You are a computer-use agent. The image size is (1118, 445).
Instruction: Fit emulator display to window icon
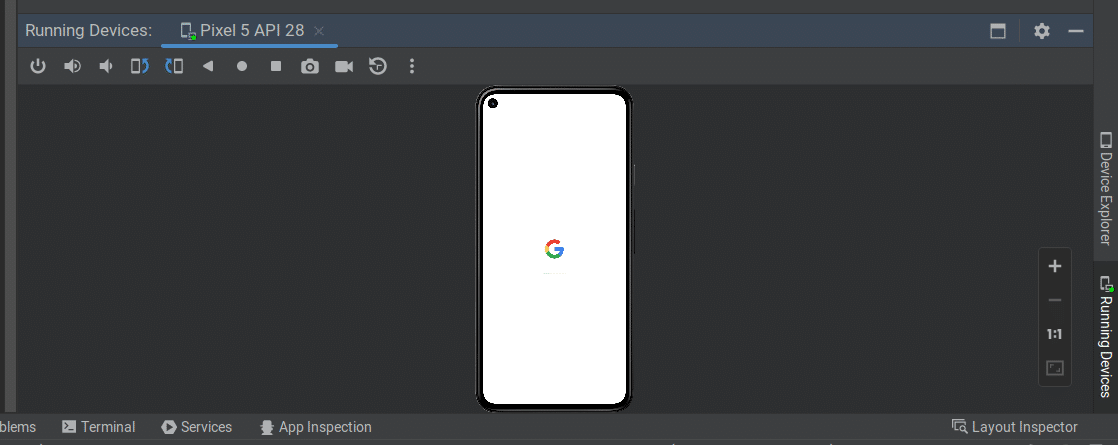point(1055,368)
